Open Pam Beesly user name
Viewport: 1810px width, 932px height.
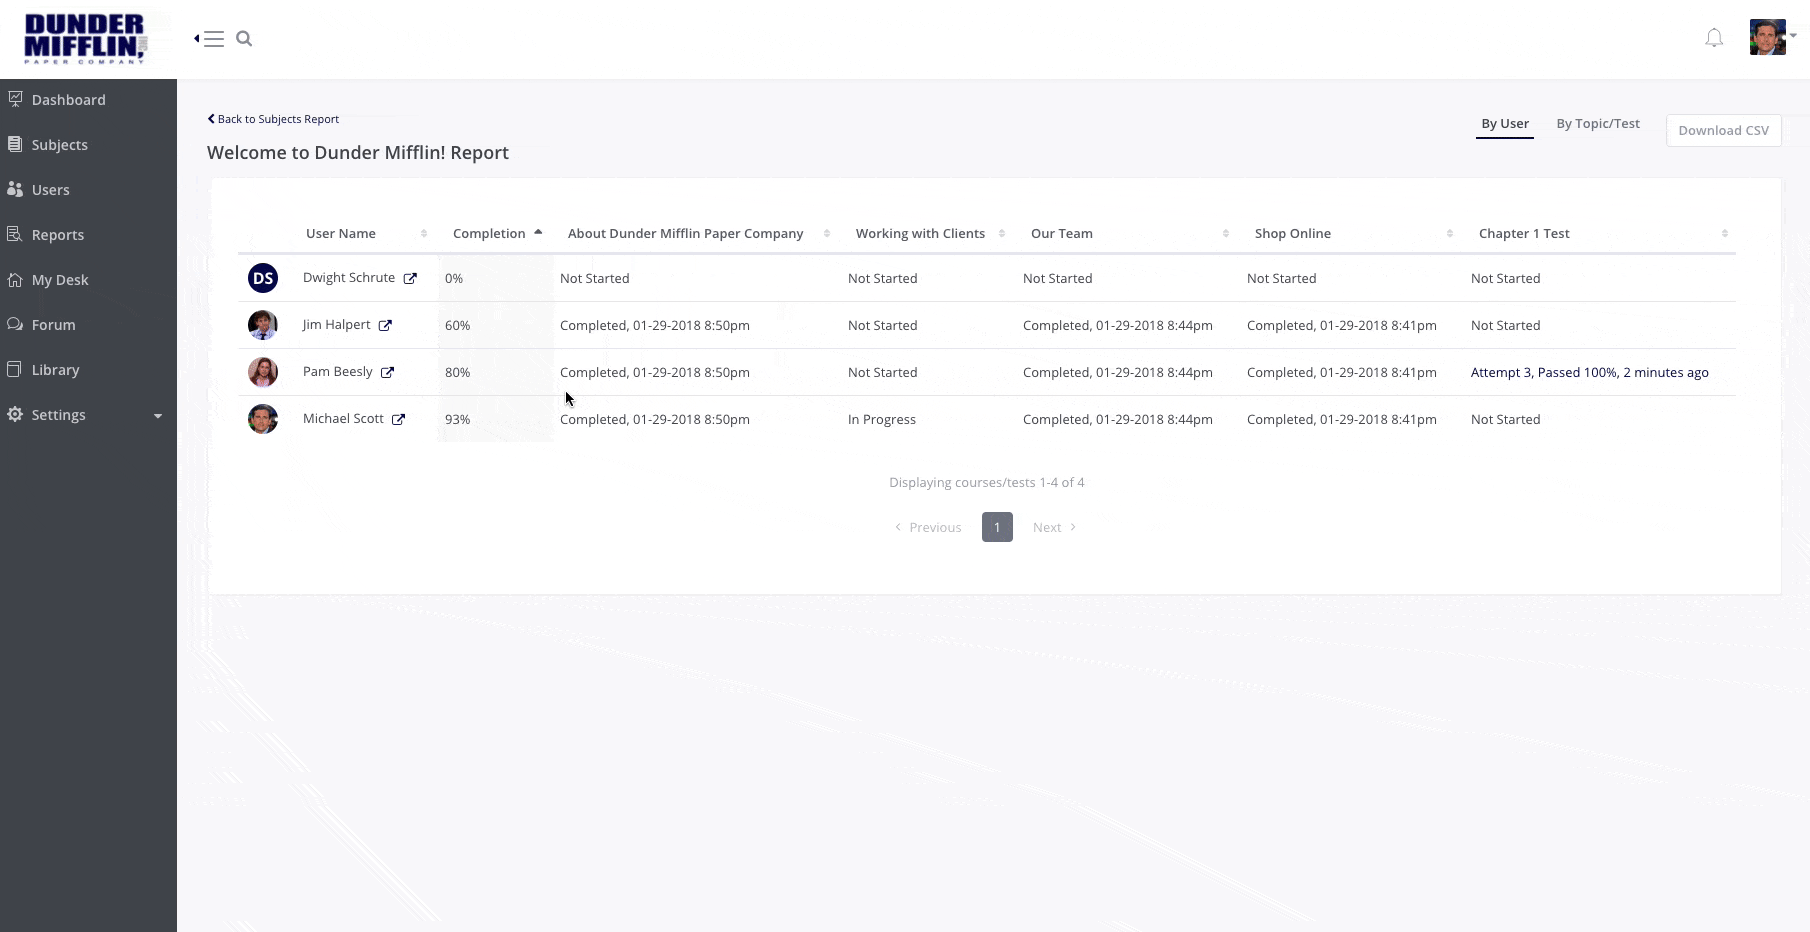pos(338,372)
